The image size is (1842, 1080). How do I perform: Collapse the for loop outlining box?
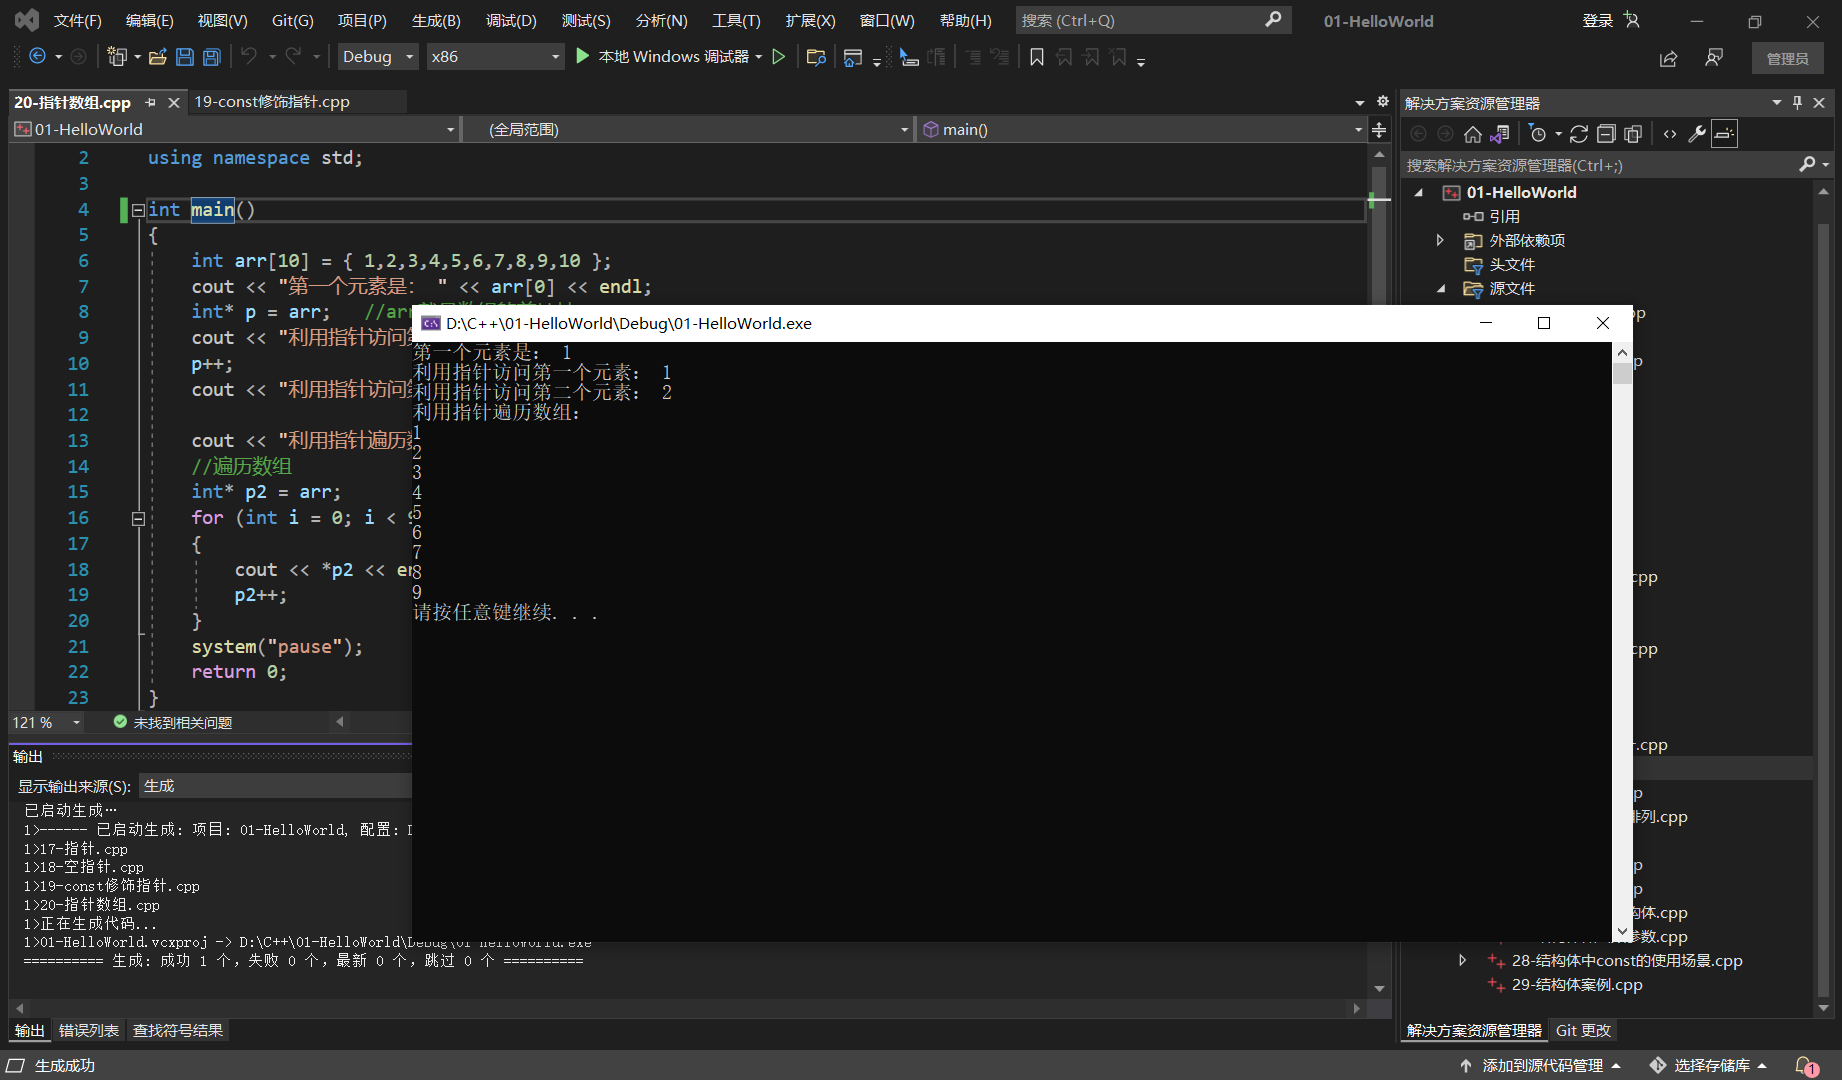click(x=138, y=518)
